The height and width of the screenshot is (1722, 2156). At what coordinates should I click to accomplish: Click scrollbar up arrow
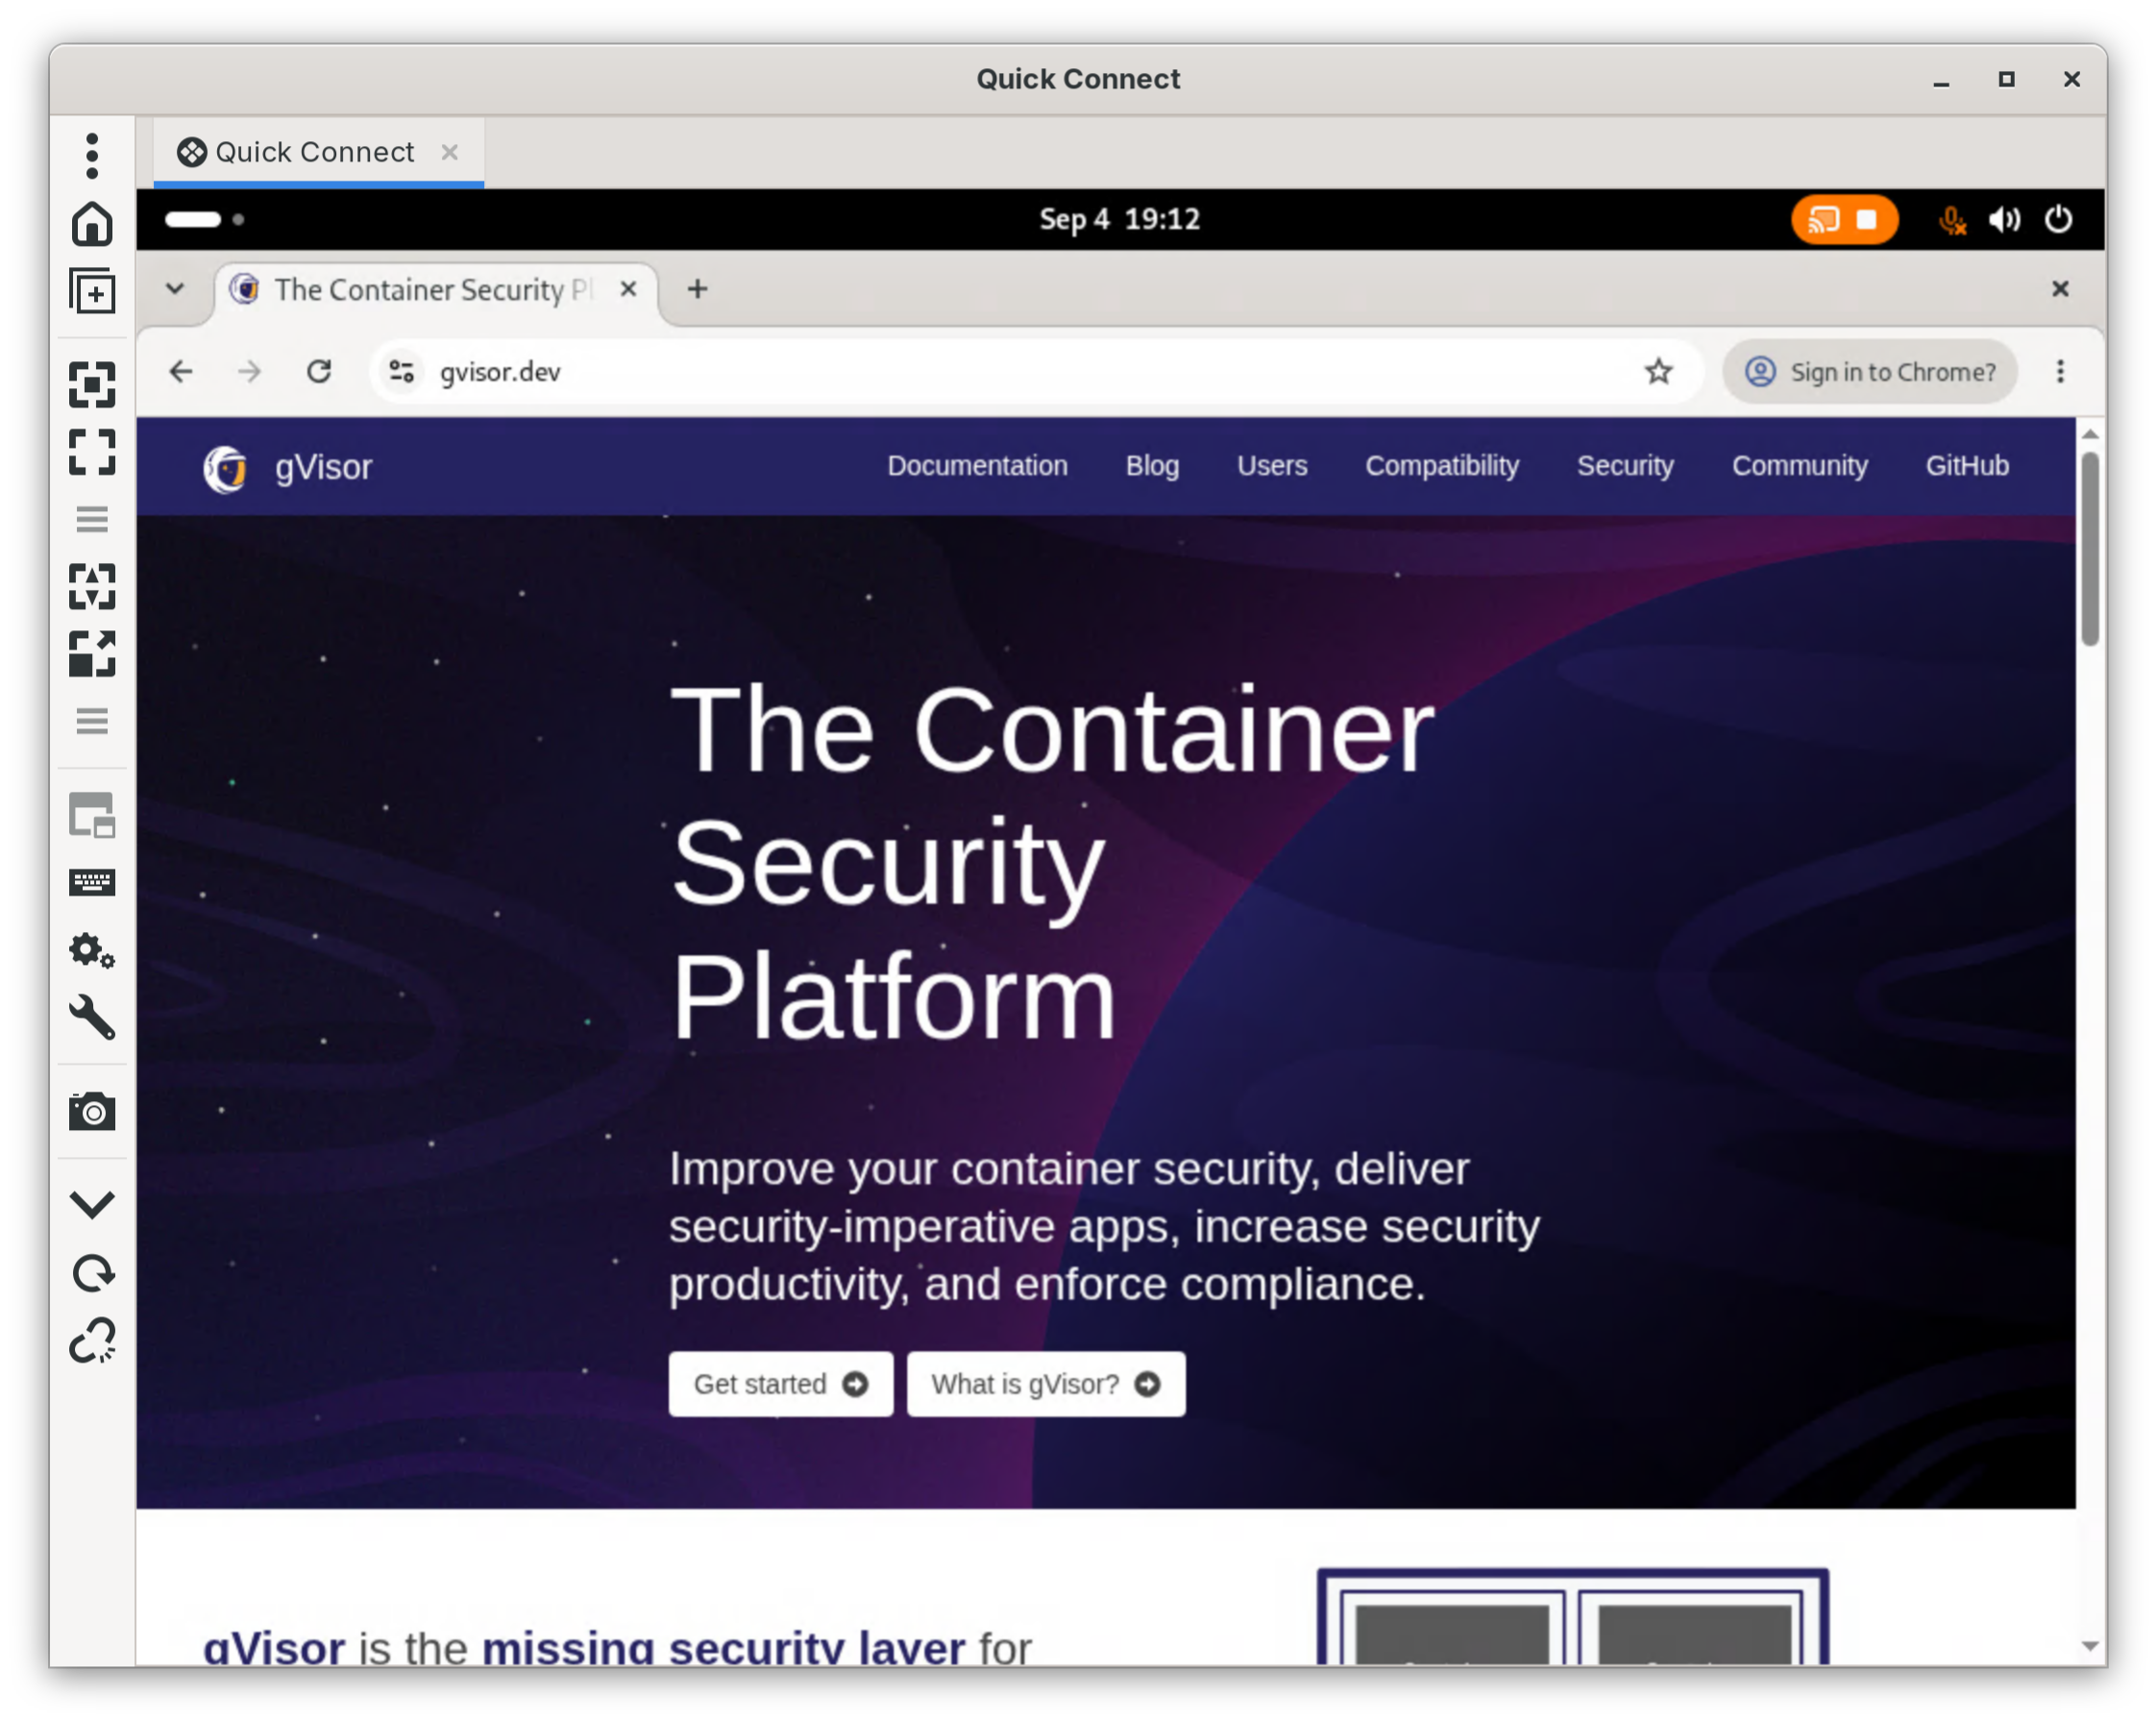coord(2089,434)
